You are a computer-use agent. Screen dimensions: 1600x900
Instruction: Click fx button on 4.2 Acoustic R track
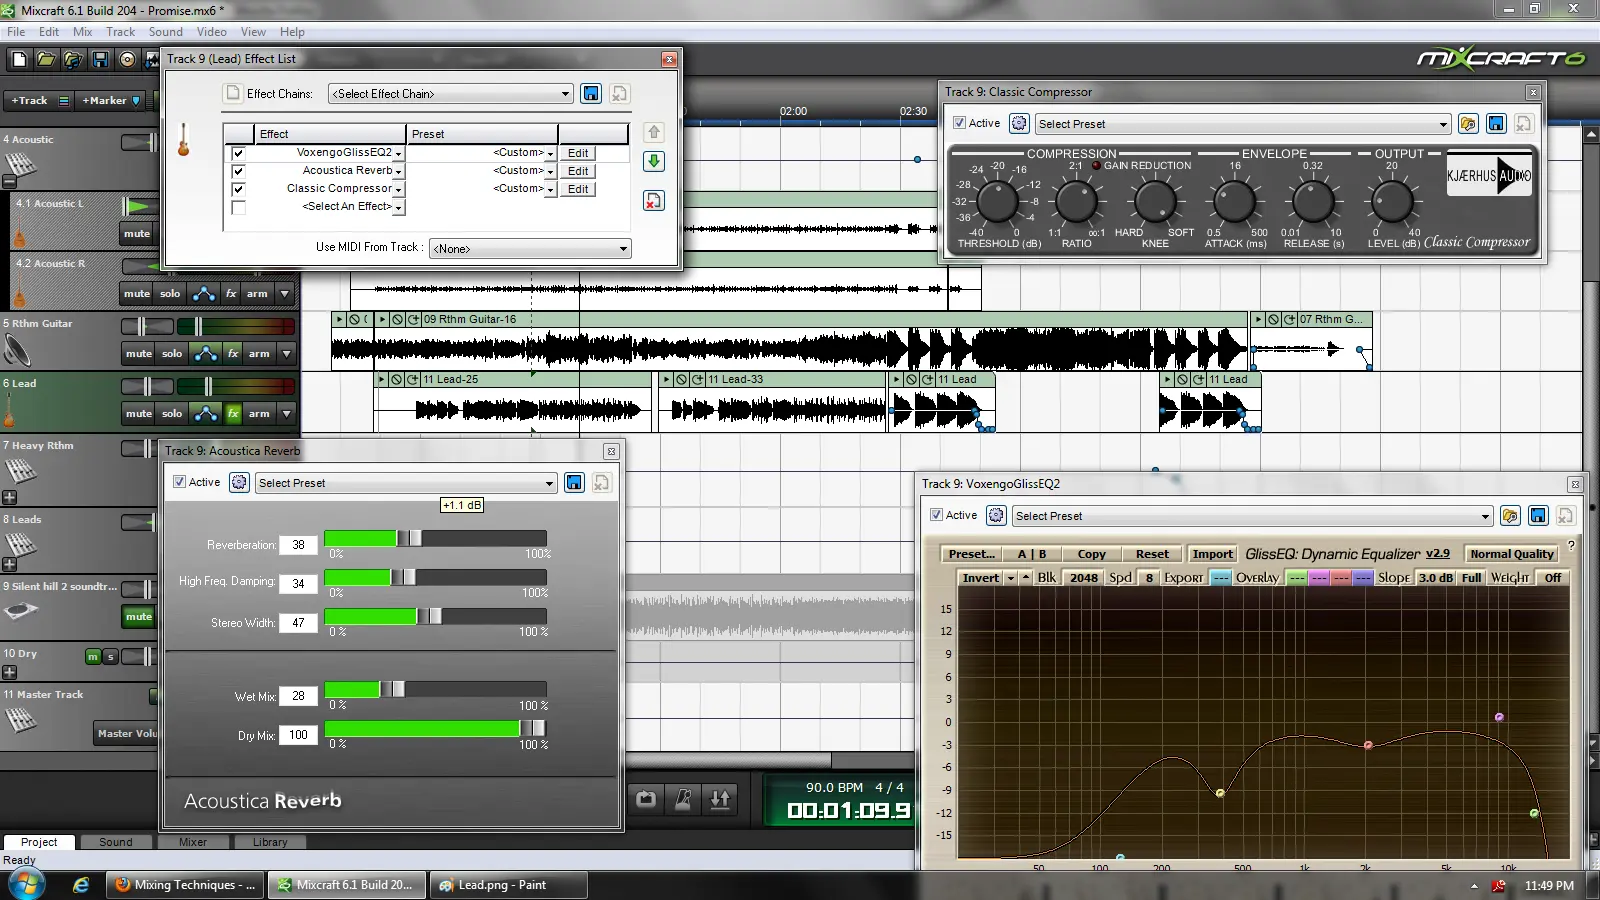point(231,293)
